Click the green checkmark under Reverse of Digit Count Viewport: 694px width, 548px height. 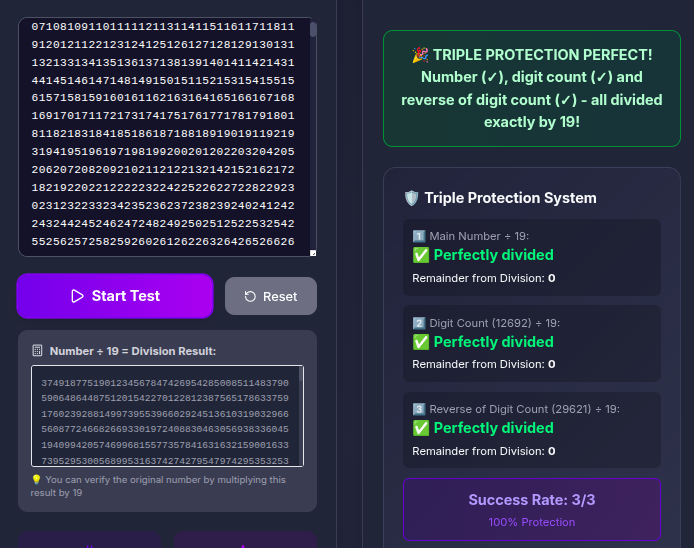(x=421, y=428)
